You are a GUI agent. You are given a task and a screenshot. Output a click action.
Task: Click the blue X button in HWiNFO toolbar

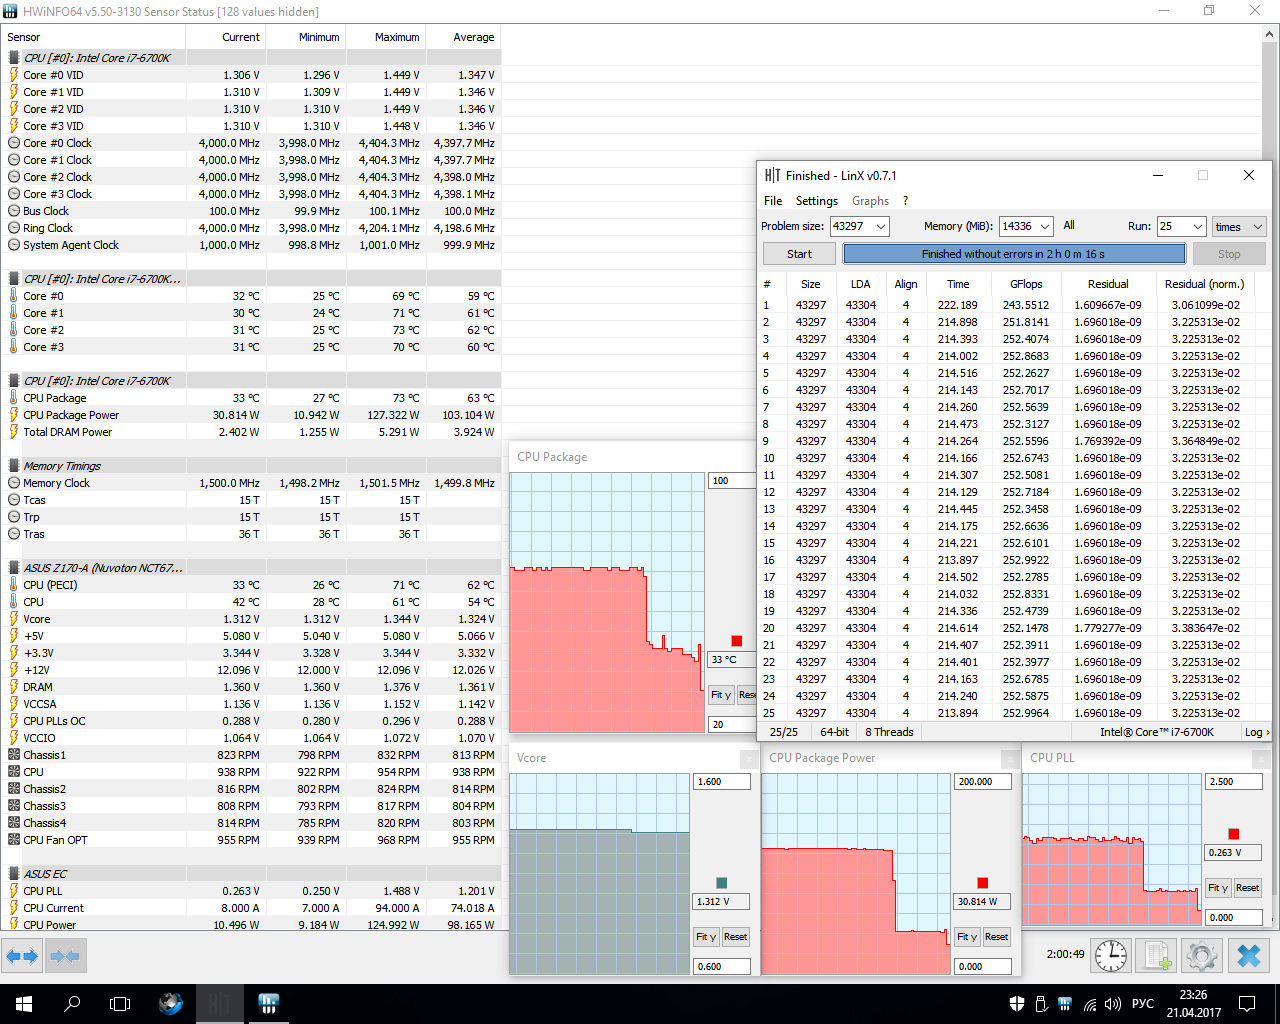[x=1248, y=955]
